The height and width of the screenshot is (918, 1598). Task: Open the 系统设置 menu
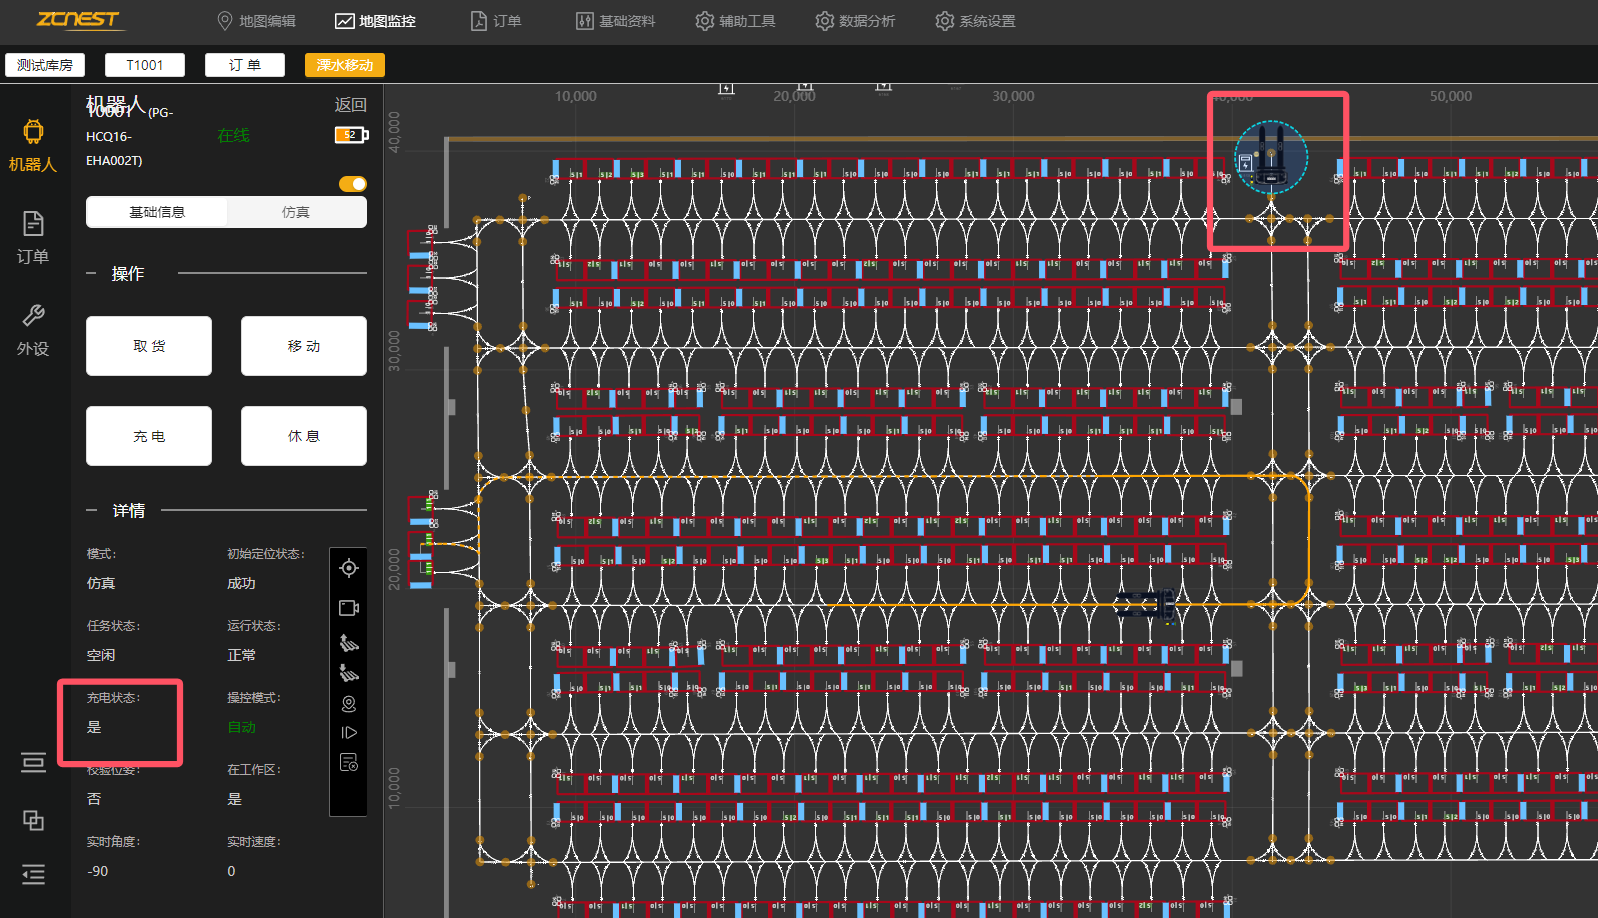(975, 21)
